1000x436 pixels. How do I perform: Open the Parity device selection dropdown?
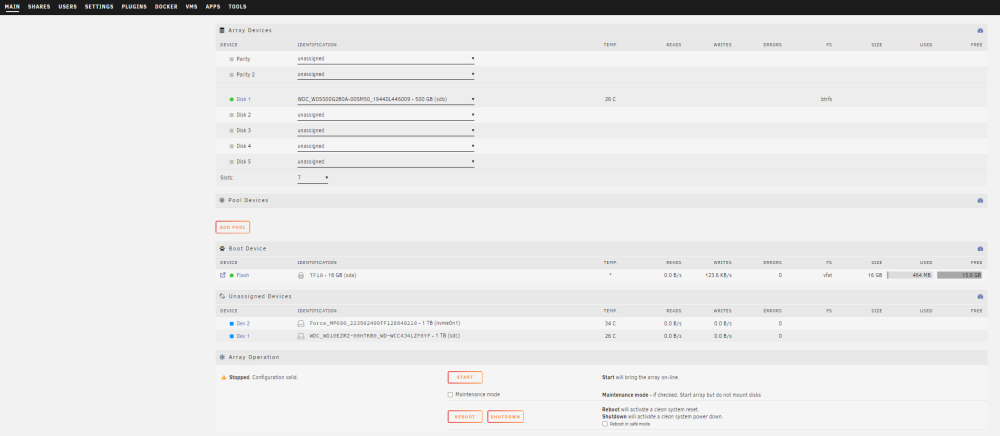[x=386, y=59]
